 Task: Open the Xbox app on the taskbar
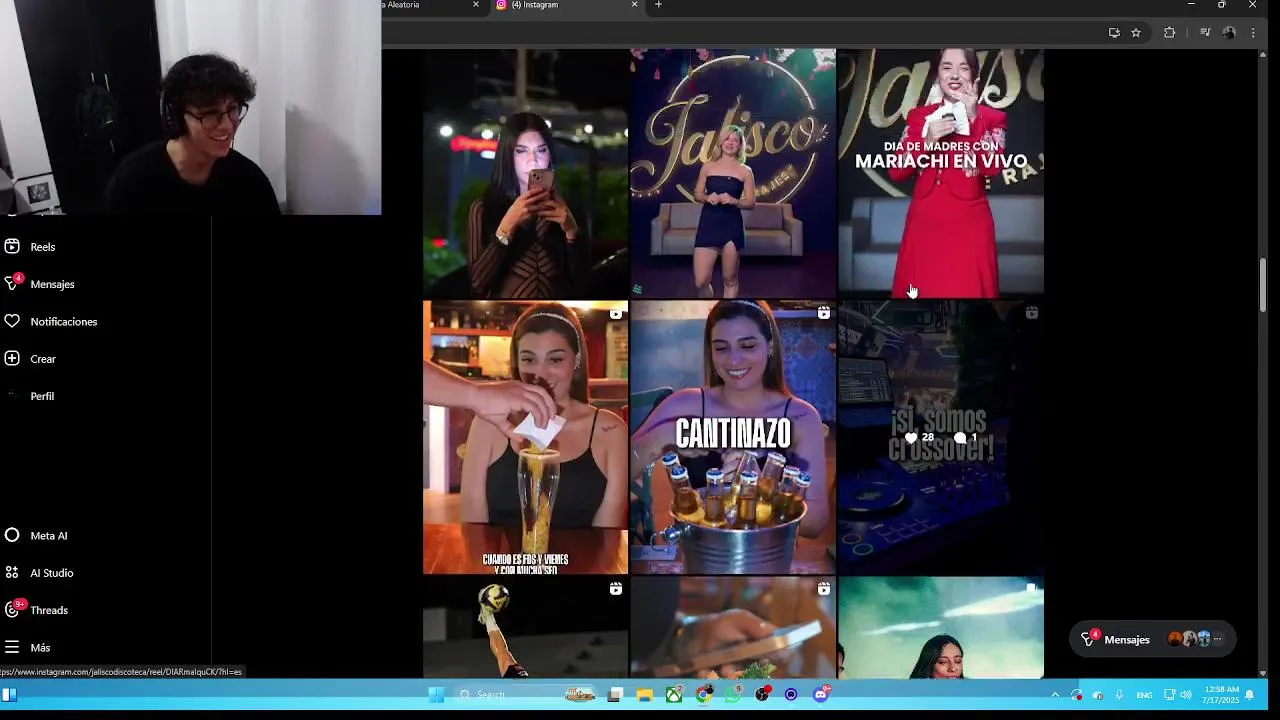tap(674, 694)
